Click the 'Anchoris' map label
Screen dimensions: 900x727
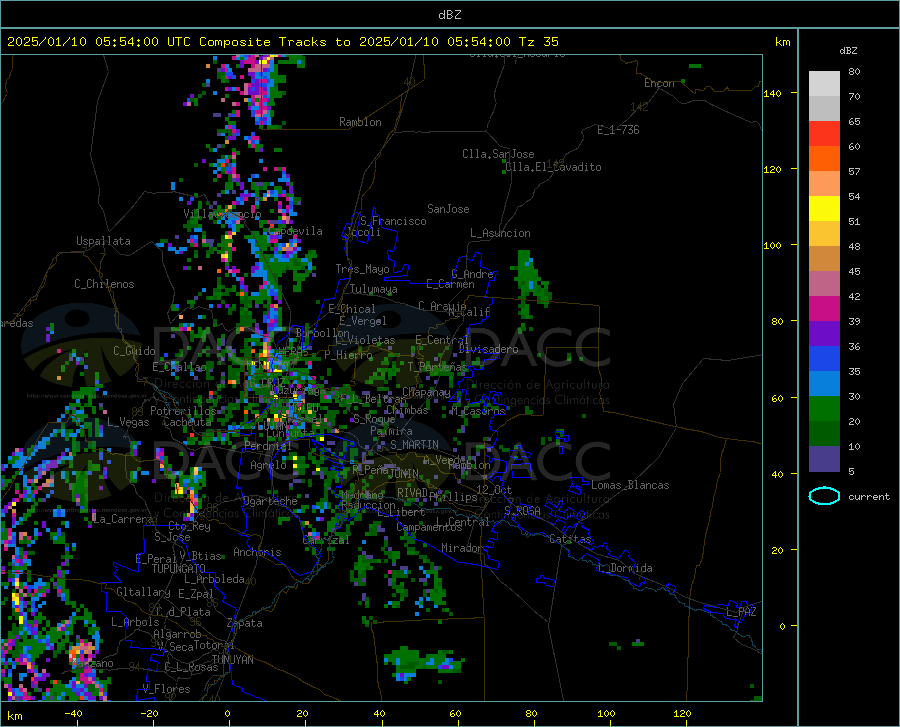coord(257,552)
